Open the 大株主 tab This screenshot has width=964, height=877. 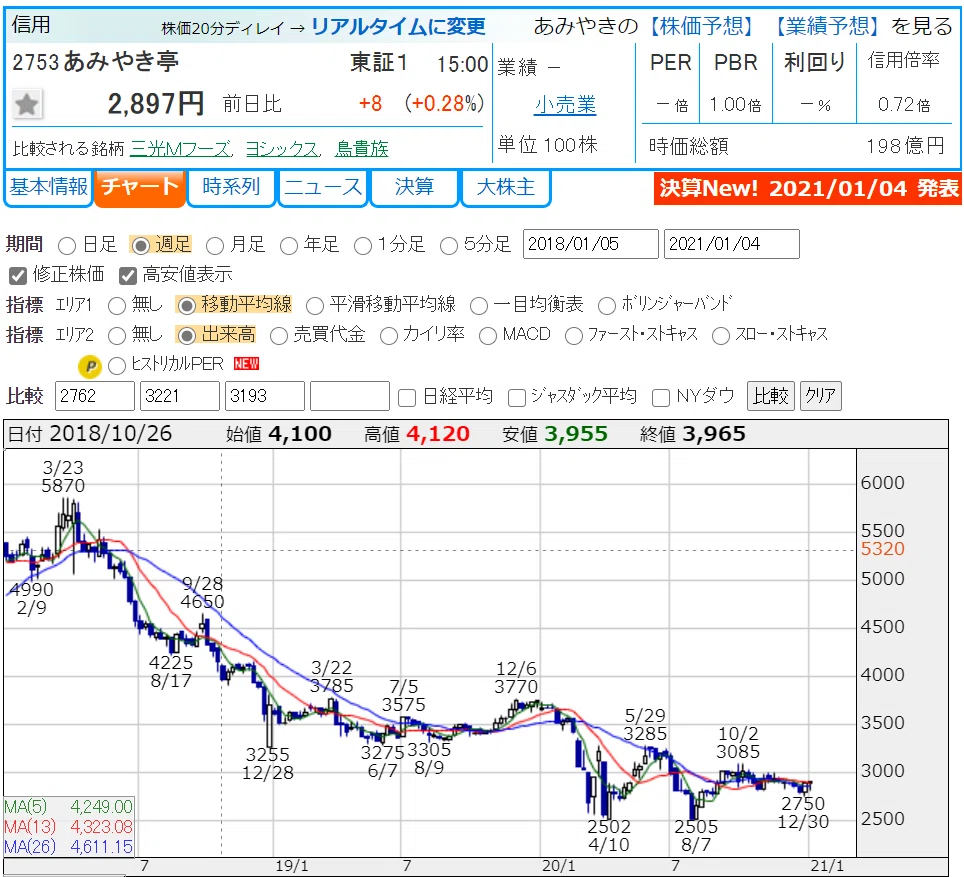point(505,188)
